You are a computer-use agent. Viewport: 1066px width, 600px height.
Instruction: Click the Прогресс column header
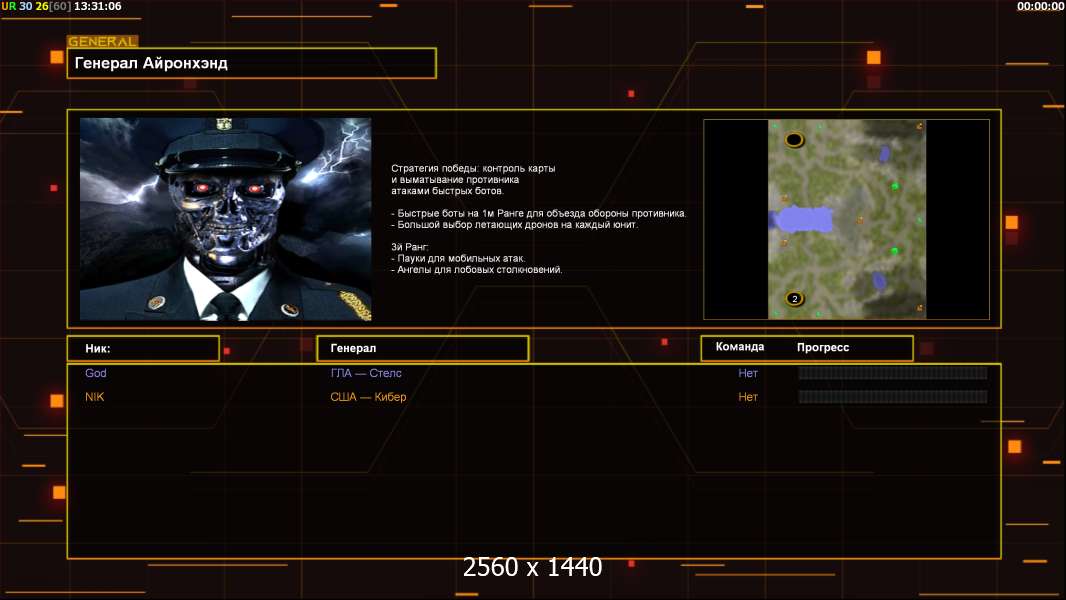(x=823, y=348)
